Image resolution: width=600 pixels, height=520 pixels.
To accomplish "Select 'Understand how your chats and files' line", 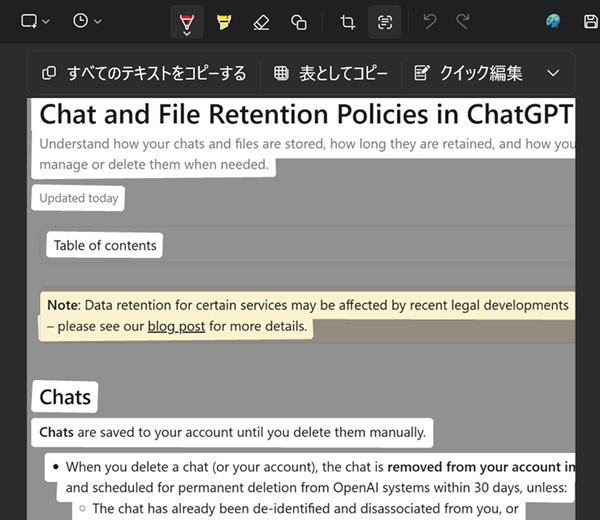I will (x=307, y=144).
